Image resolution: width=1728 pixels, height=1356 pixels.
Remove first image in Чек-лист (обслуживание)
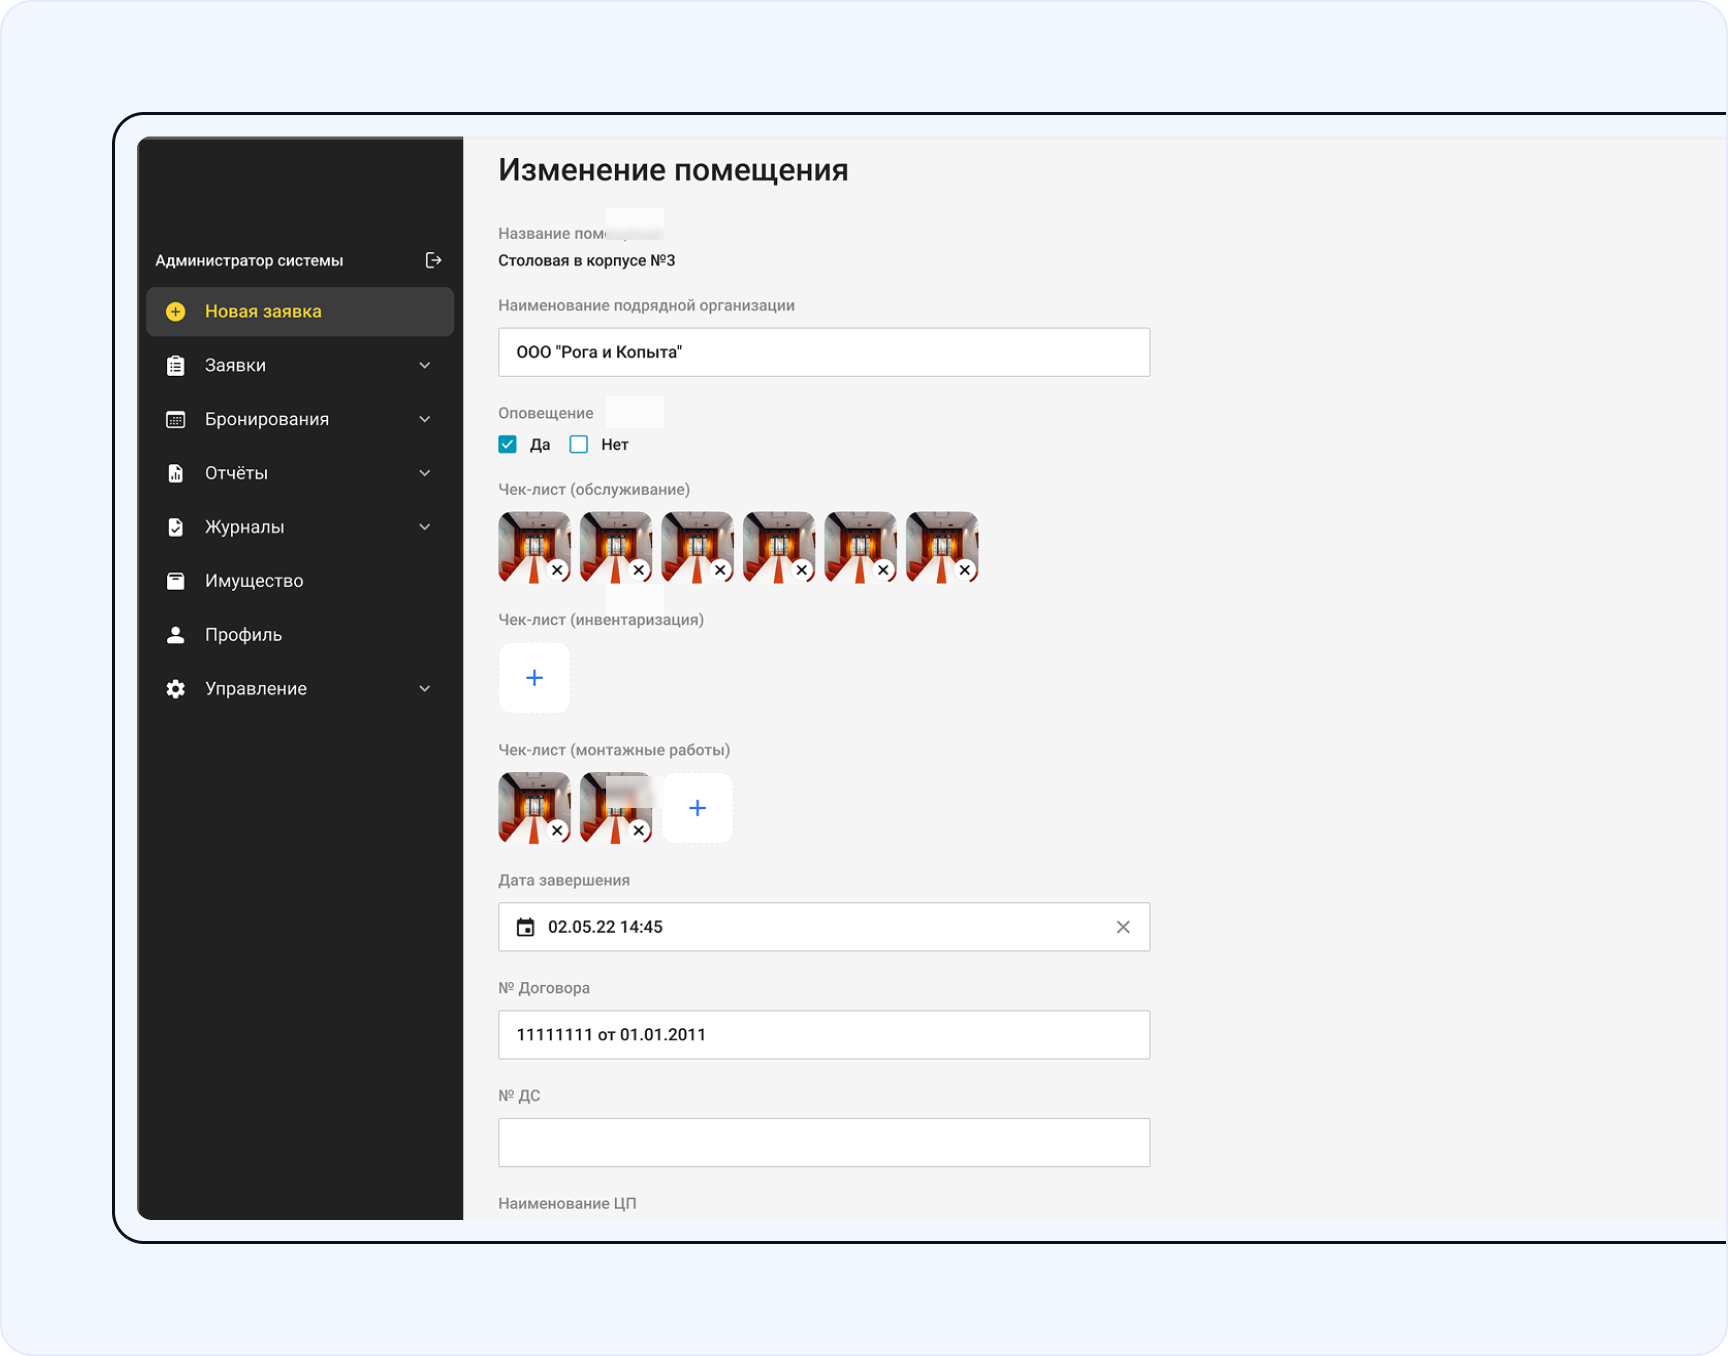558,570
